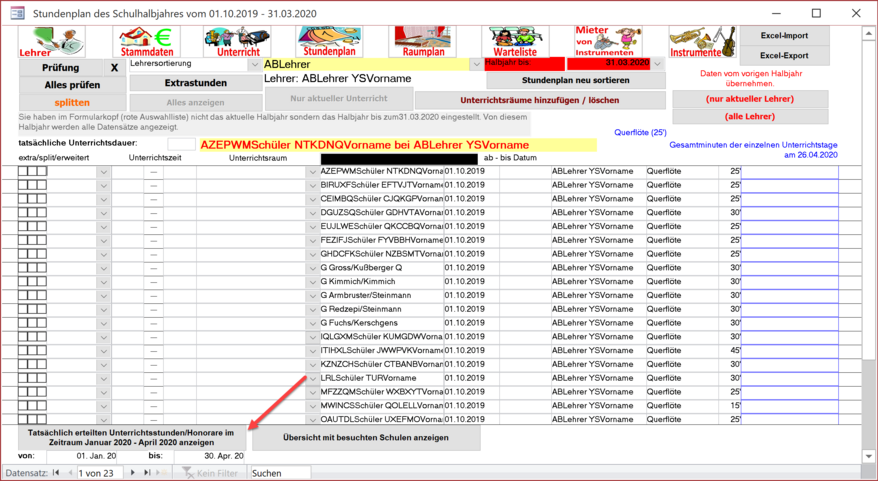878x481 pixels.
Task: Expand the Lehrersortierung dropdown
Action: (254, 64)
